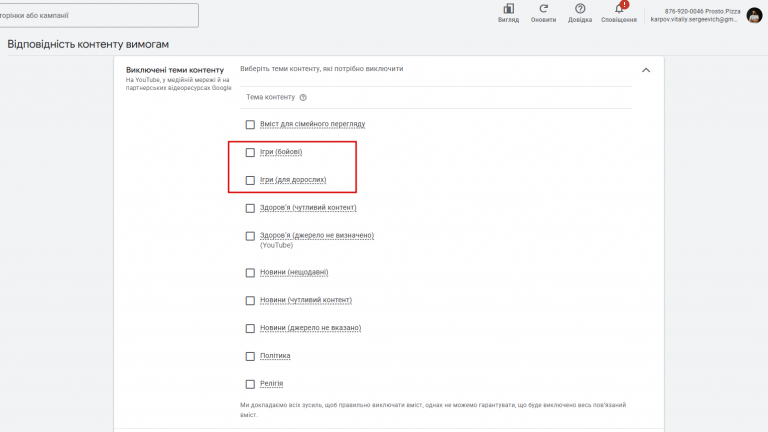Select the Здоров'я (чутливий контент) checkbox
Viewport: 768px width, 432px height.
pyautogui.click(x=250, y=208)
